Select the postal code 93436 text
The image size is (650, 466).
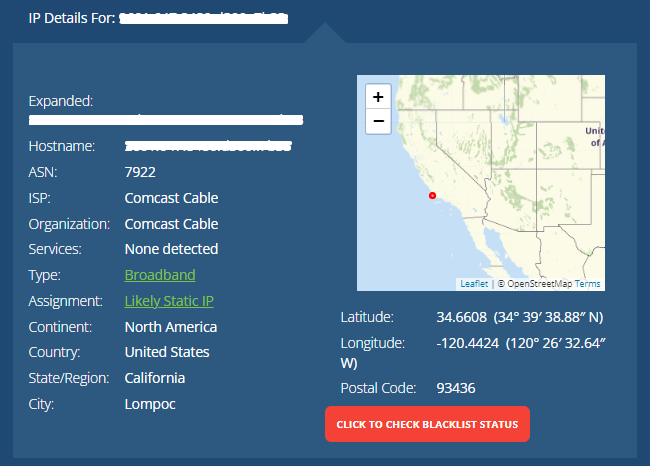point(456,388)
